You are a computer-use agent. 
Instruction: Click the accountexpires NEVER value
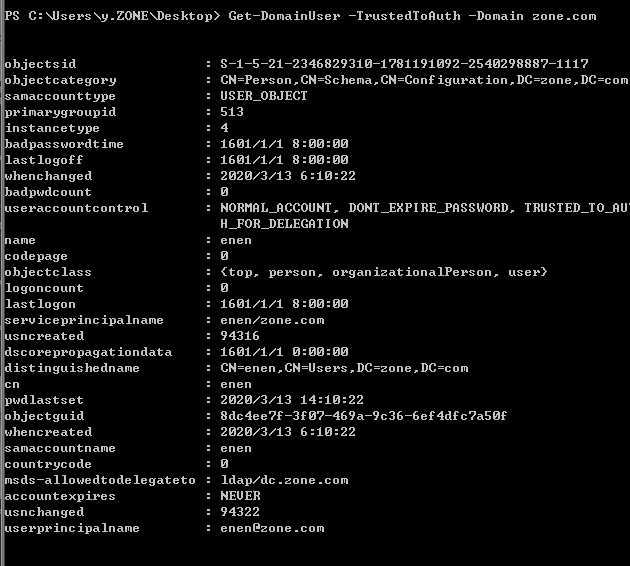click(x=240, y=496)
